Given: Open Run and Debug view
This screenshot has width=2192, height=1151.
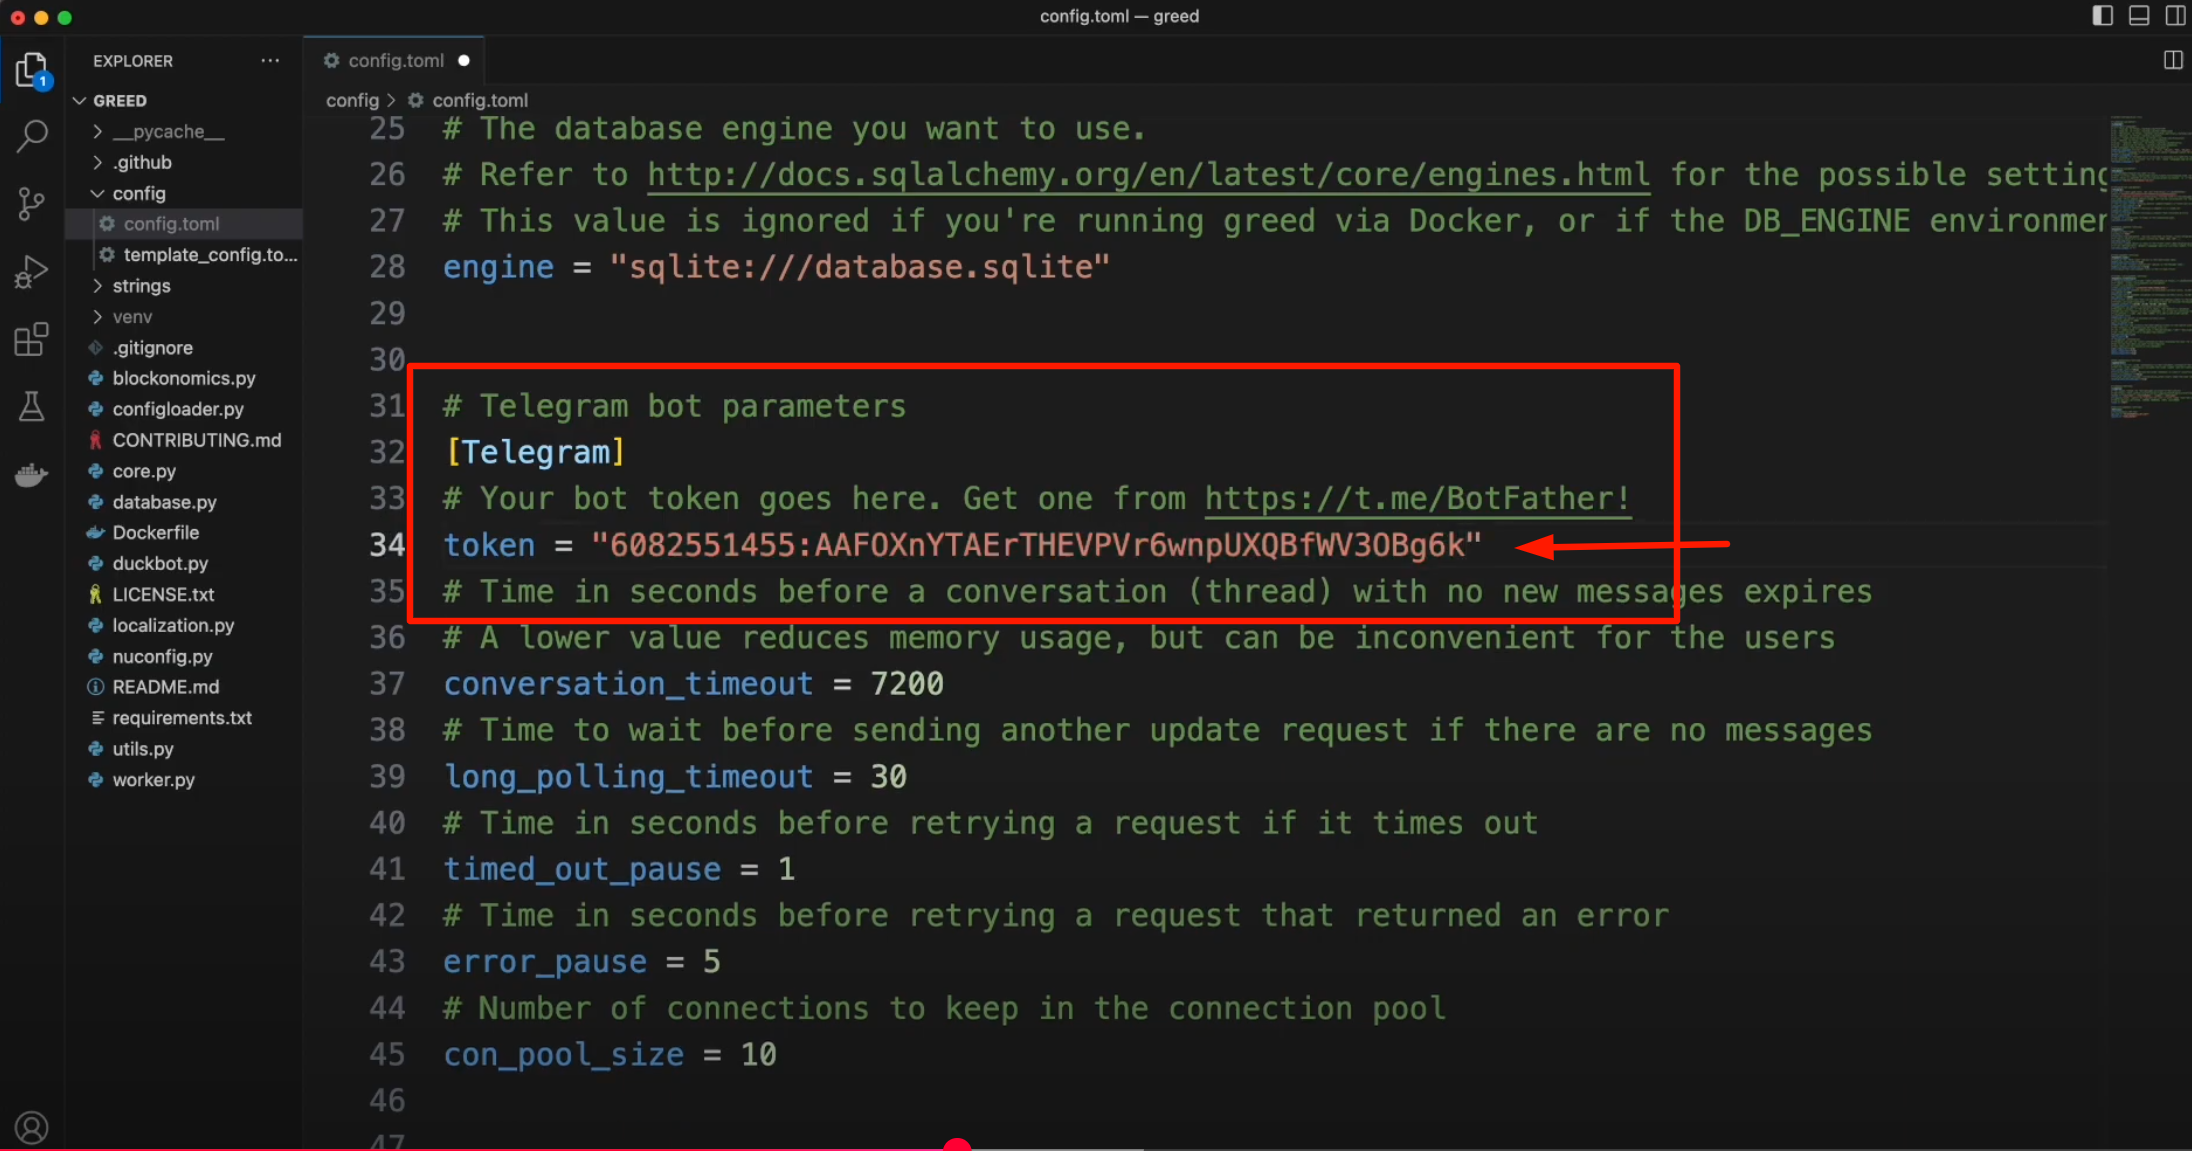Looking at the screenshot, I should (x=31, y=271).
